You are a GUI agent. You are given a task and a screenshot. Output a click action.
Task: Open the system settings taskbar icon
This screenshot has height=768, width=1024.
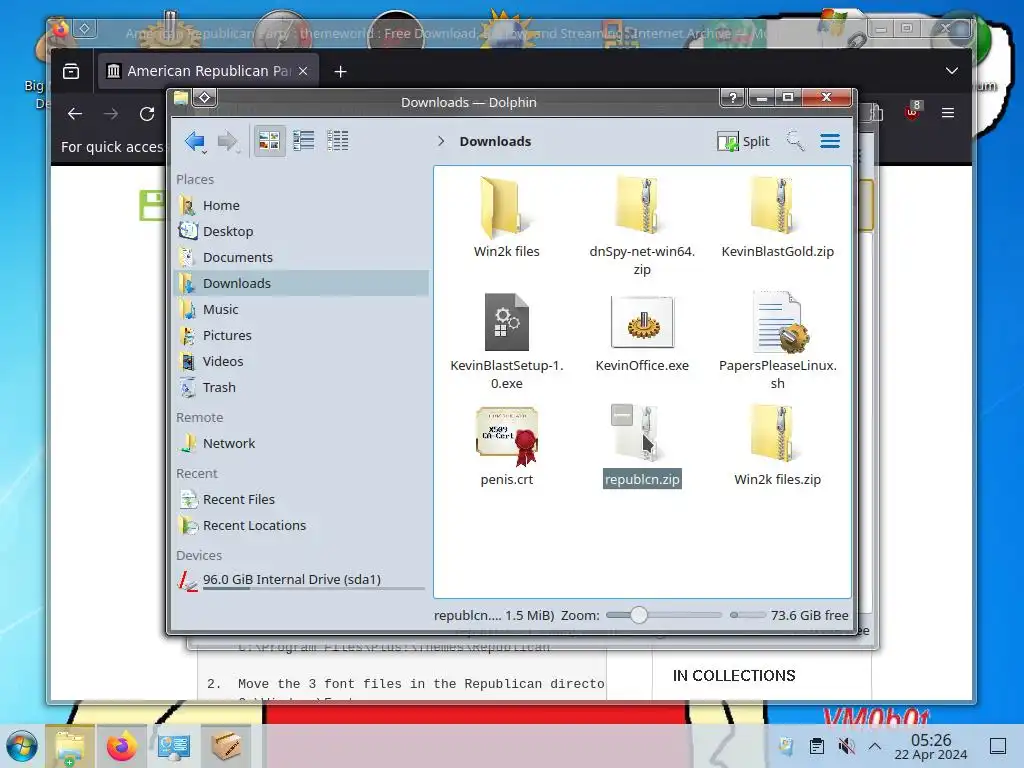point(174,746)
